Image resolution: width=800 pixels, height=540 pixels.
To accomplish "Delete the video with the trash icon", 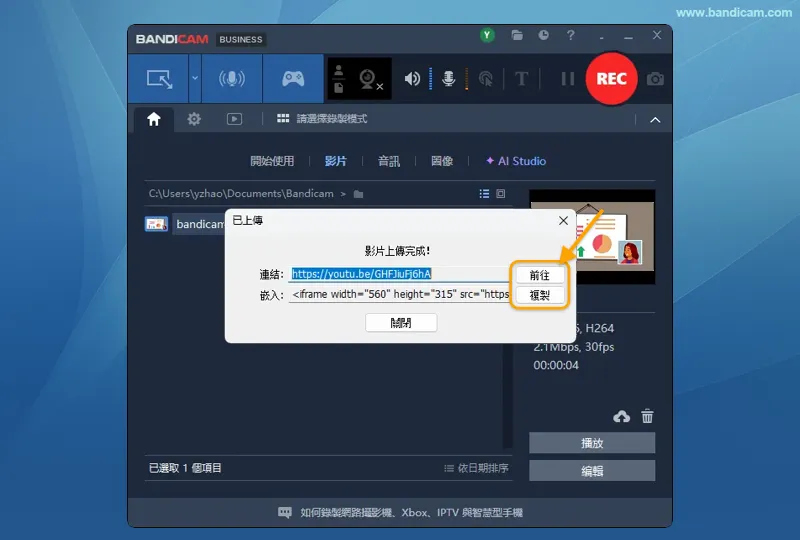I will click(x=647, y=416).
